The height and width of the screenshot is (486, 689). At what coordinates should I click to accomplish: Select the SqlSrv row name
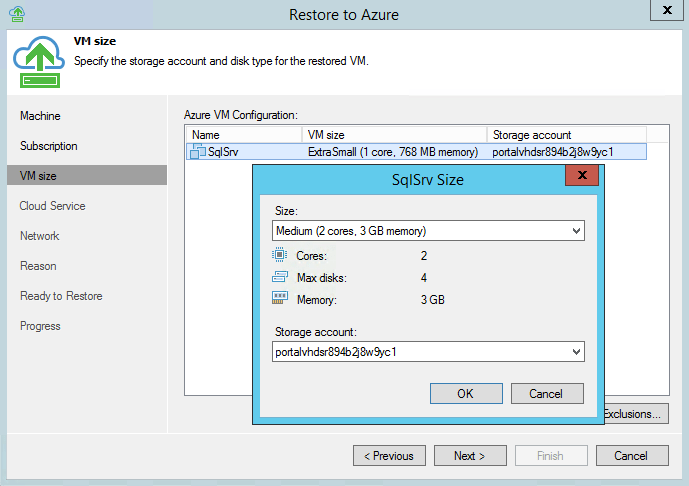tap(223, 152)
